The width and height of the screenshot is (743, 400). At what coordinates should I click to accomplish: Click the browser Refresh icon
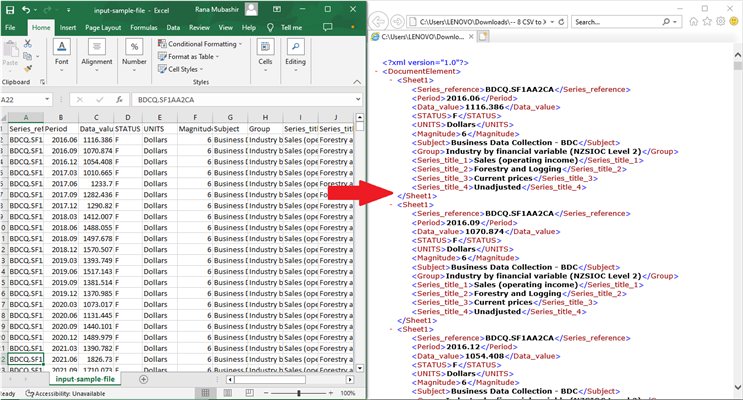tap(562, 22)
